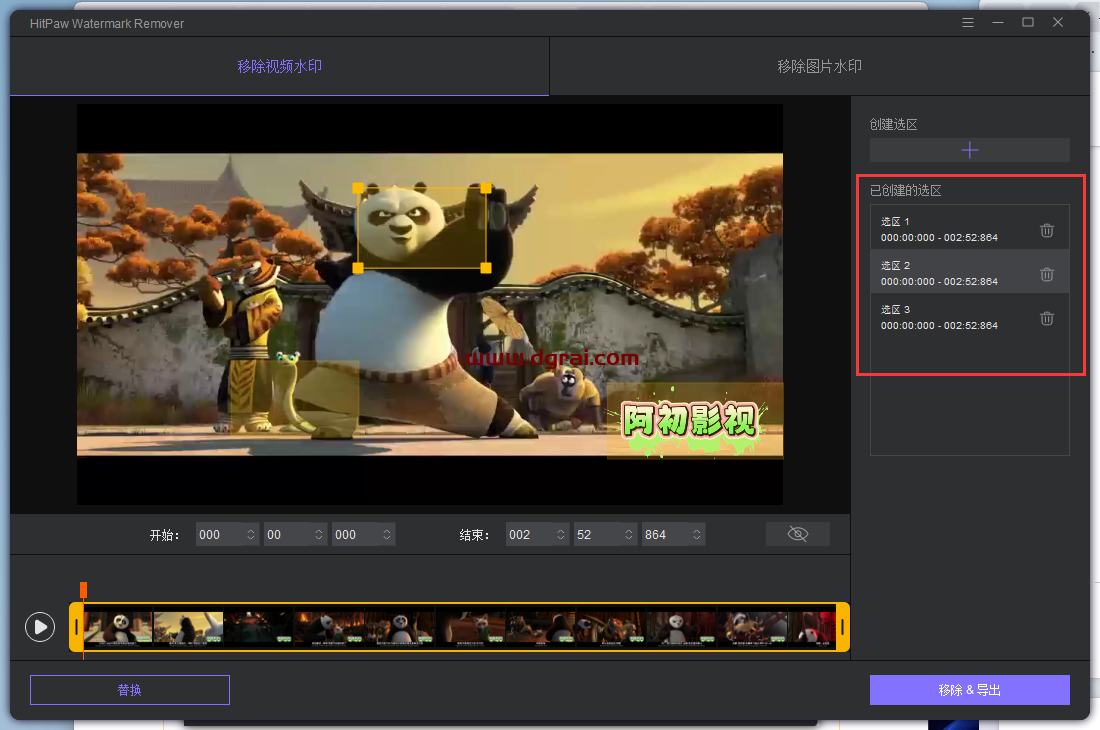The width and height of the screenshot is (1100, 730).
Task: Play the video preview
Action: point(40,627)
